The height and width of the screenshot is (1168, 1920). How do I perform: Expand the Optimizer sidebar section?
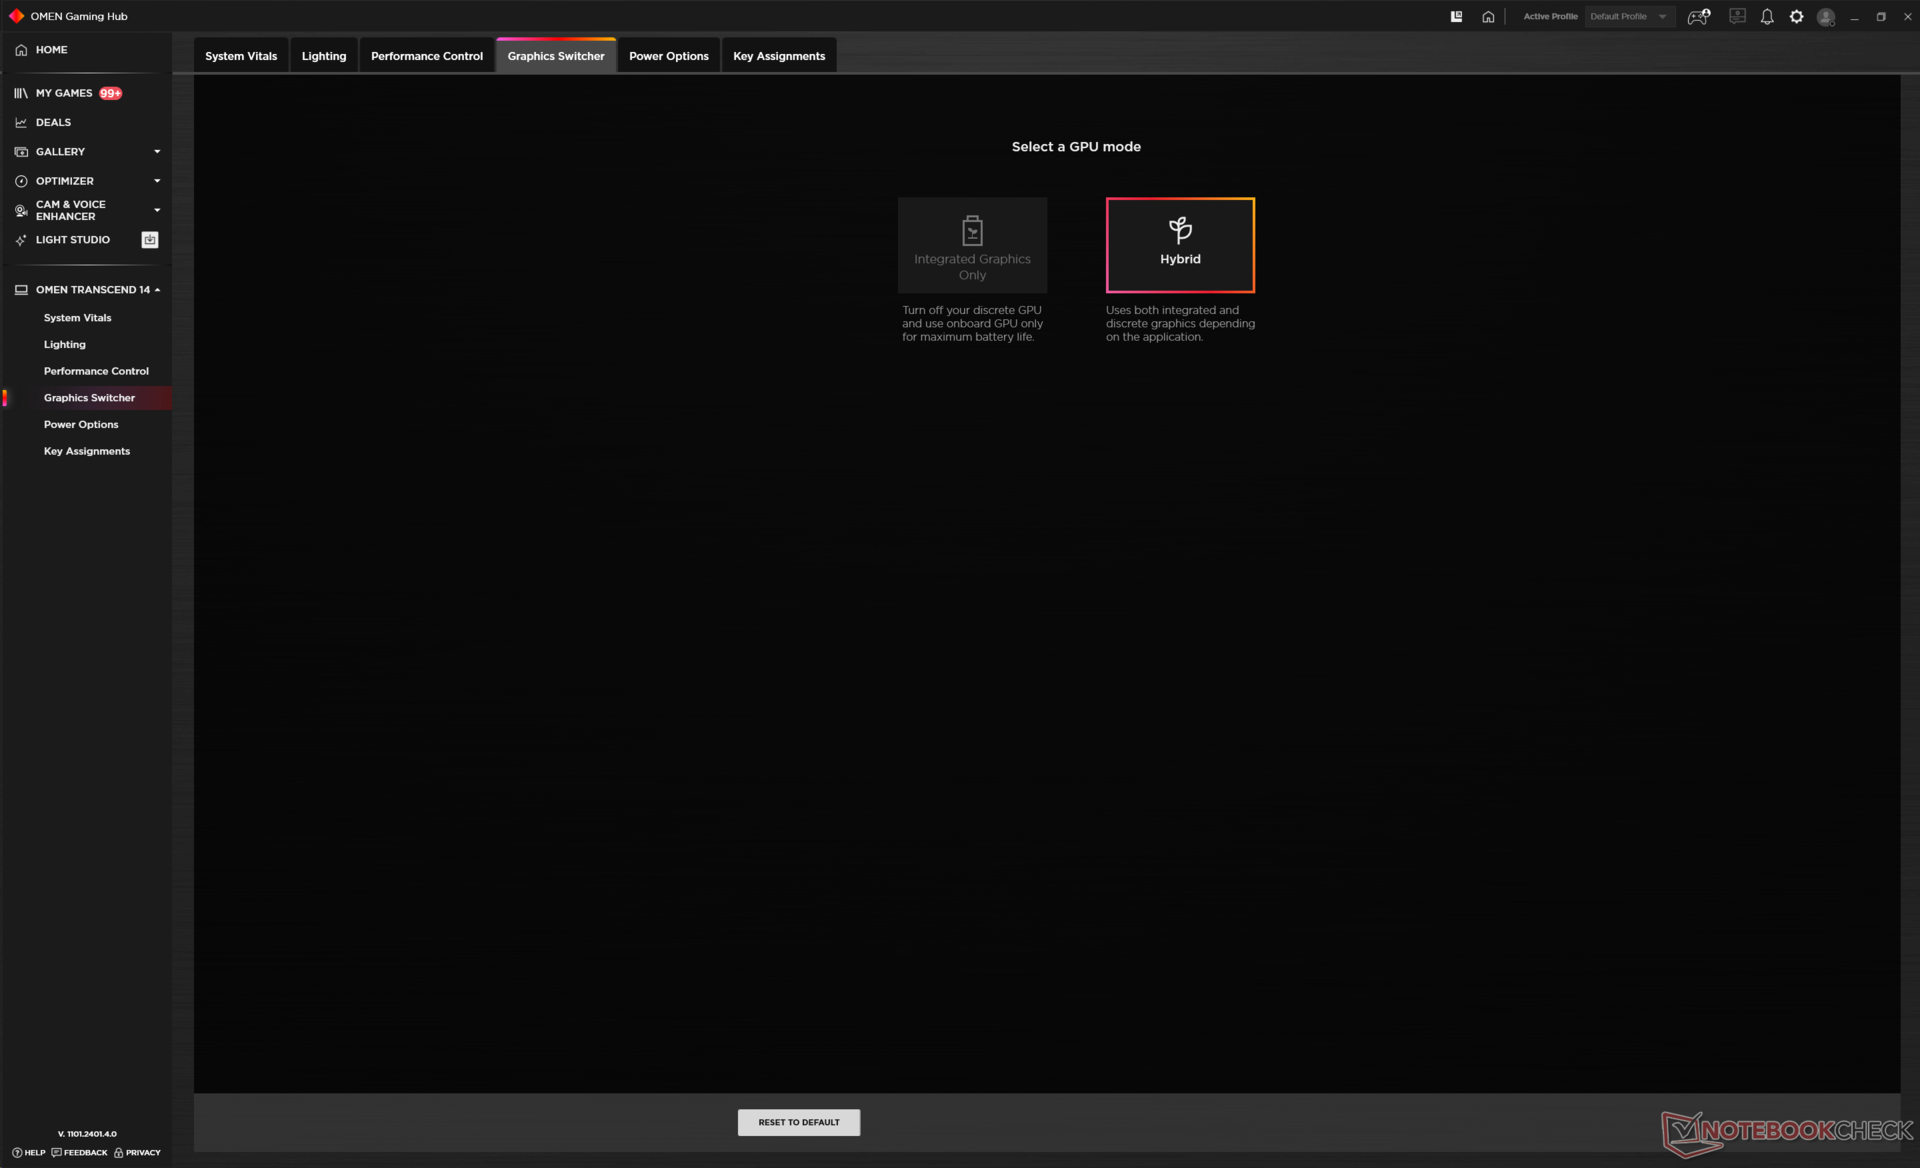coord(157,181)
